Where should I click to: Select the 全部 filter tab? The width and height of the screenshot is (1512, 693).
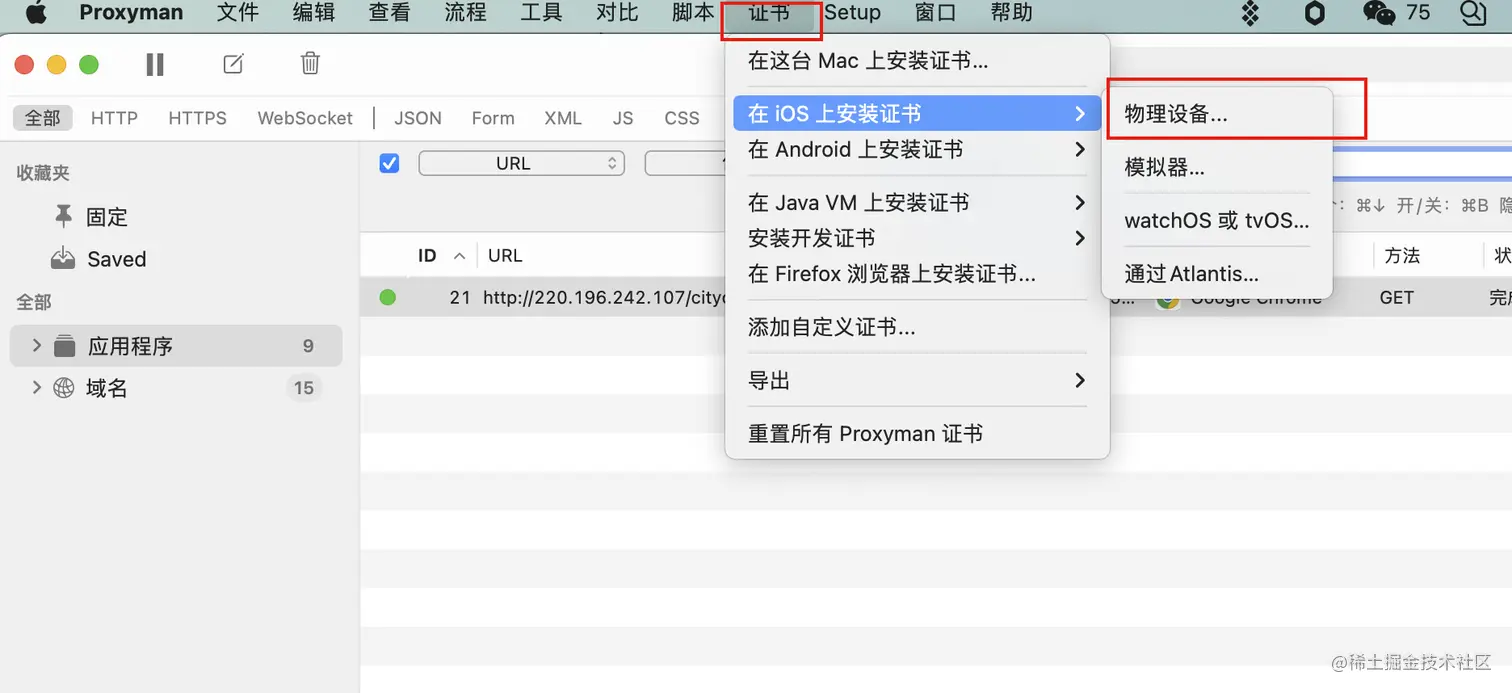[43, 118]
